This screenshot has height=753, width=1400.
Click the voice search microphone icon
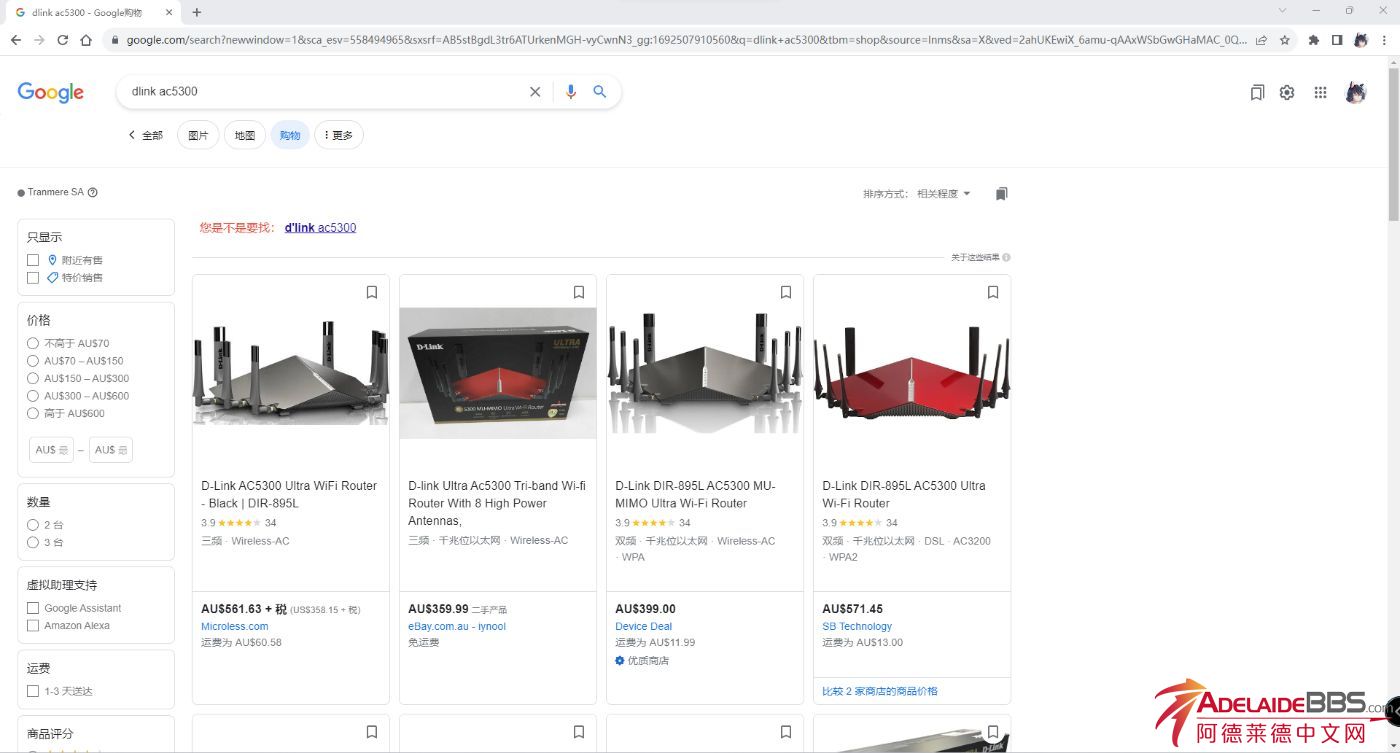tap(570, 92)
